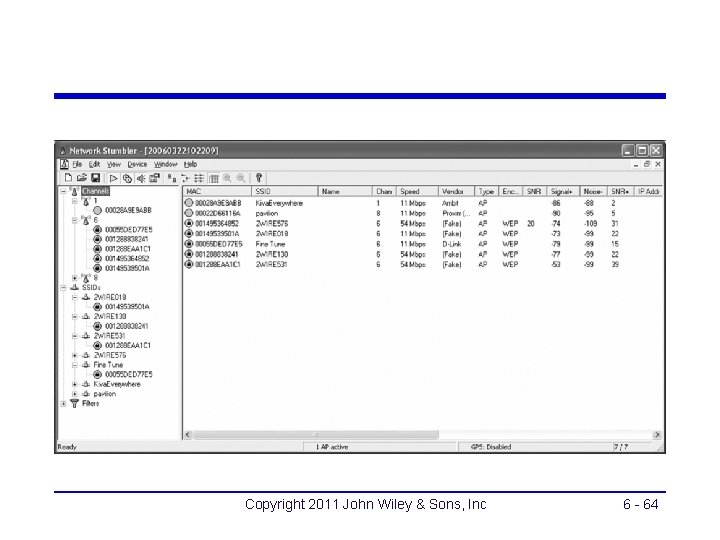Switch to details columns view toolbar icon
The height and width of the screenshot is (540, 720).
pyautogui.click(x=214, y=178)
